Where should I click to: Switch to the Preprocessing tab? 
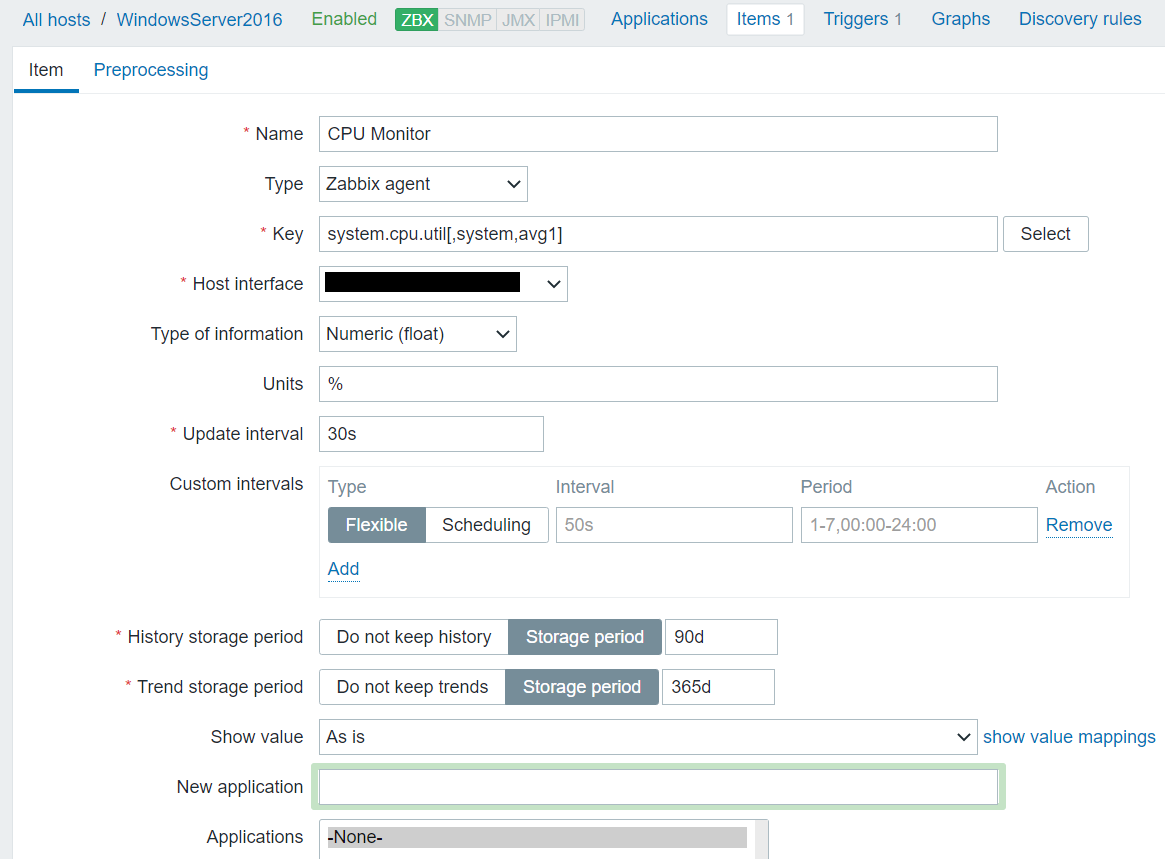tap(151, 70)
